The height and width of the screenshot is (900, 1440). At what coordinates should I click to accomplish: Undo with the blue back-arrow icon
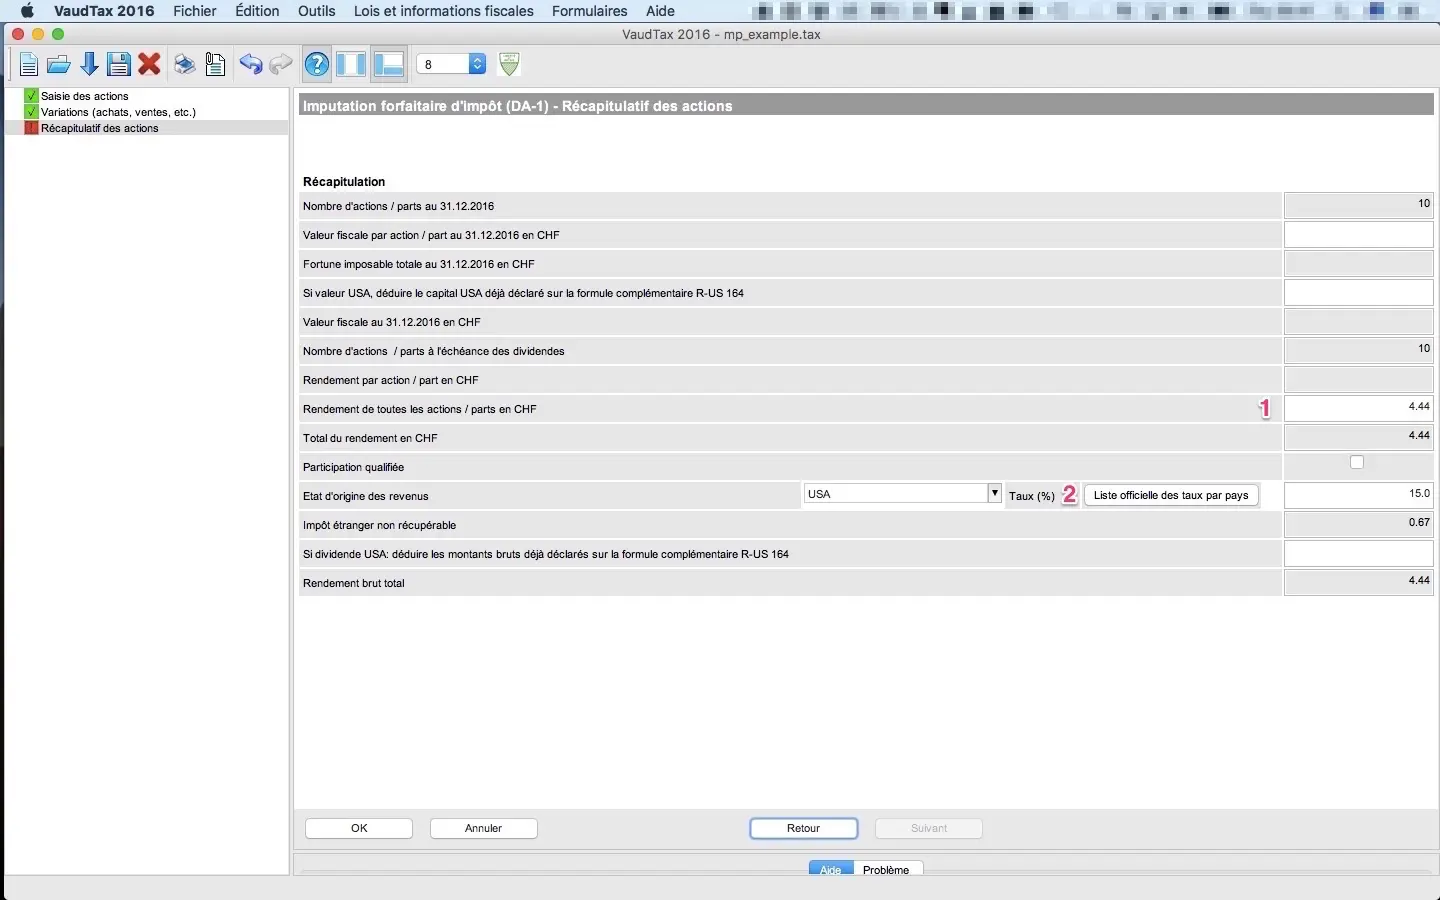click(250, 65)
